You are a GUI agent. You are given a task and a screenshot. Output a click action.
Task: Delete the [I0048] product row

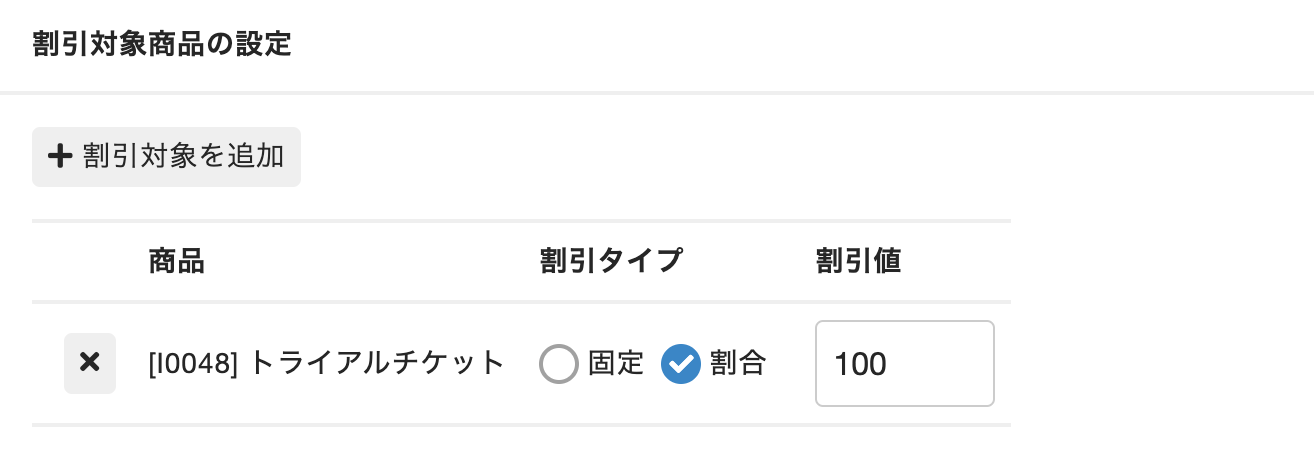coord(90,363)
